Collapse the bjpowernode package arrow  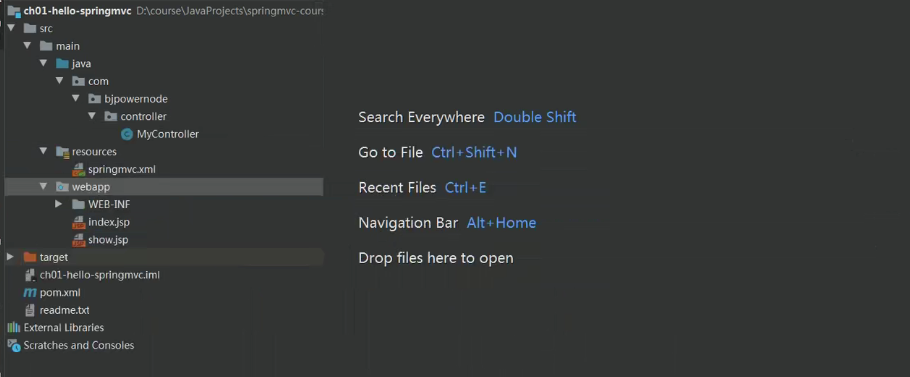pyautogui.click(x=76, y=98)
